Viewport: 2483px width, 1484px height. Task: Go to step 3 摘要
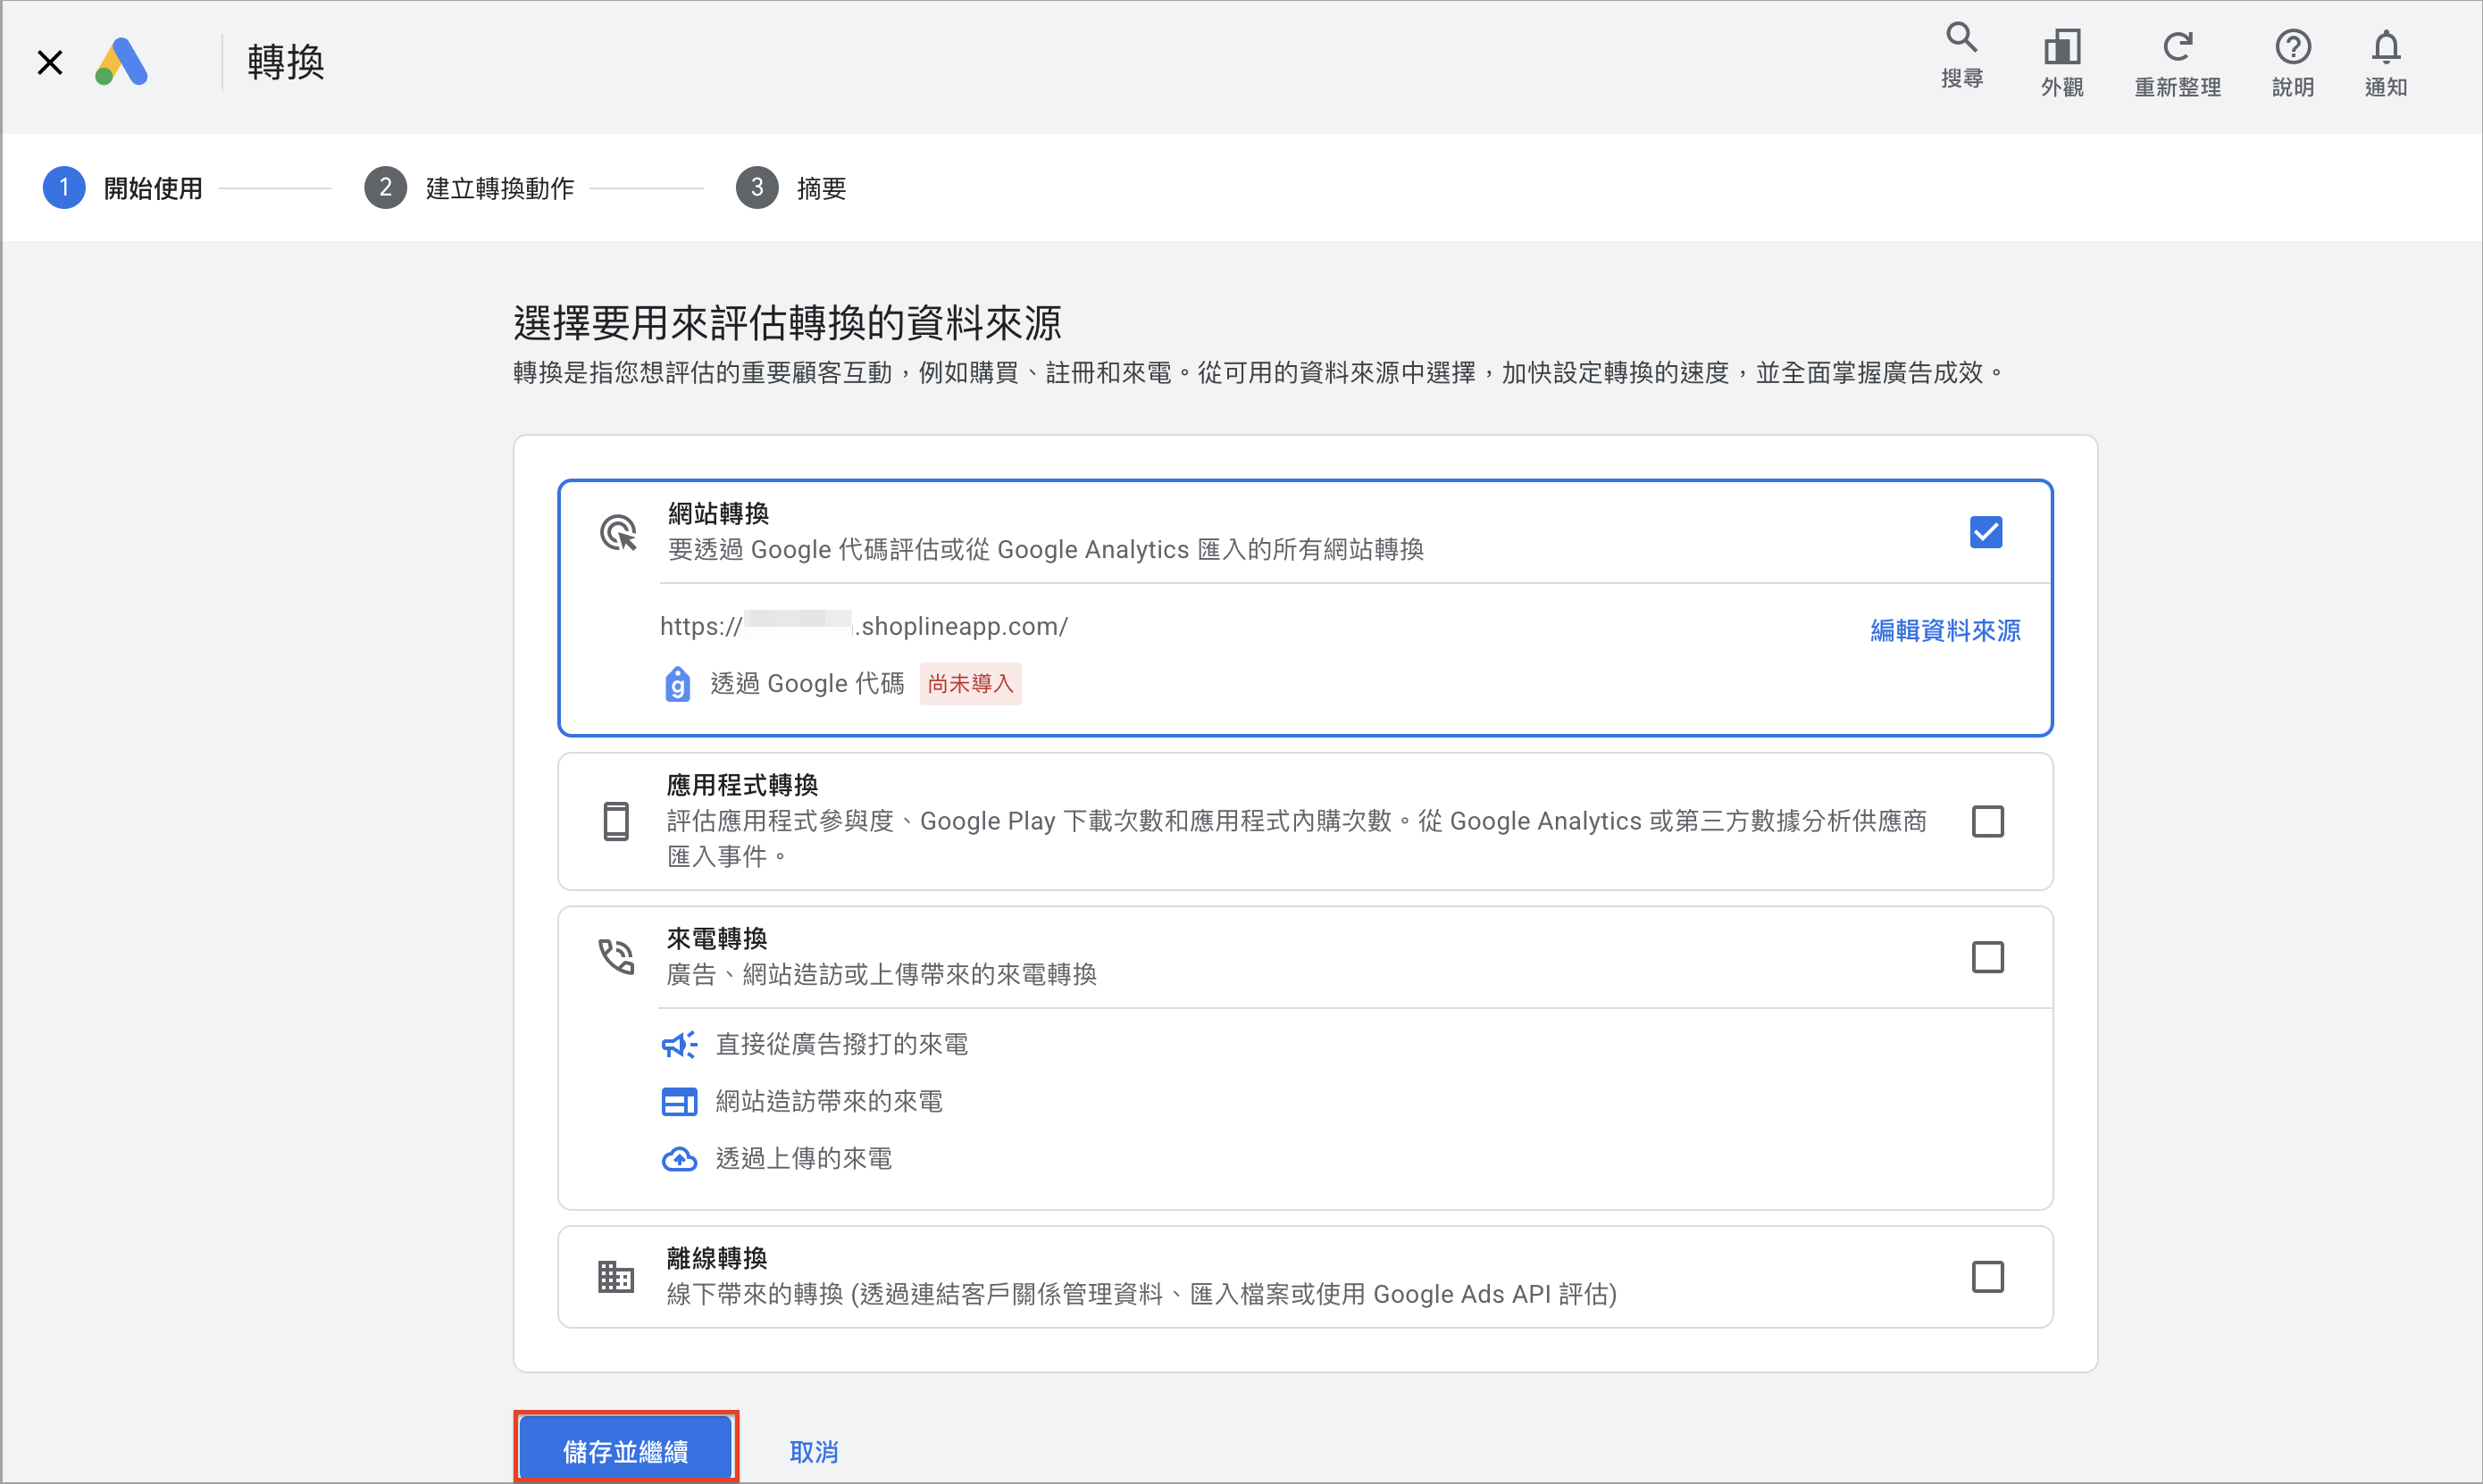tap(791, 188)
